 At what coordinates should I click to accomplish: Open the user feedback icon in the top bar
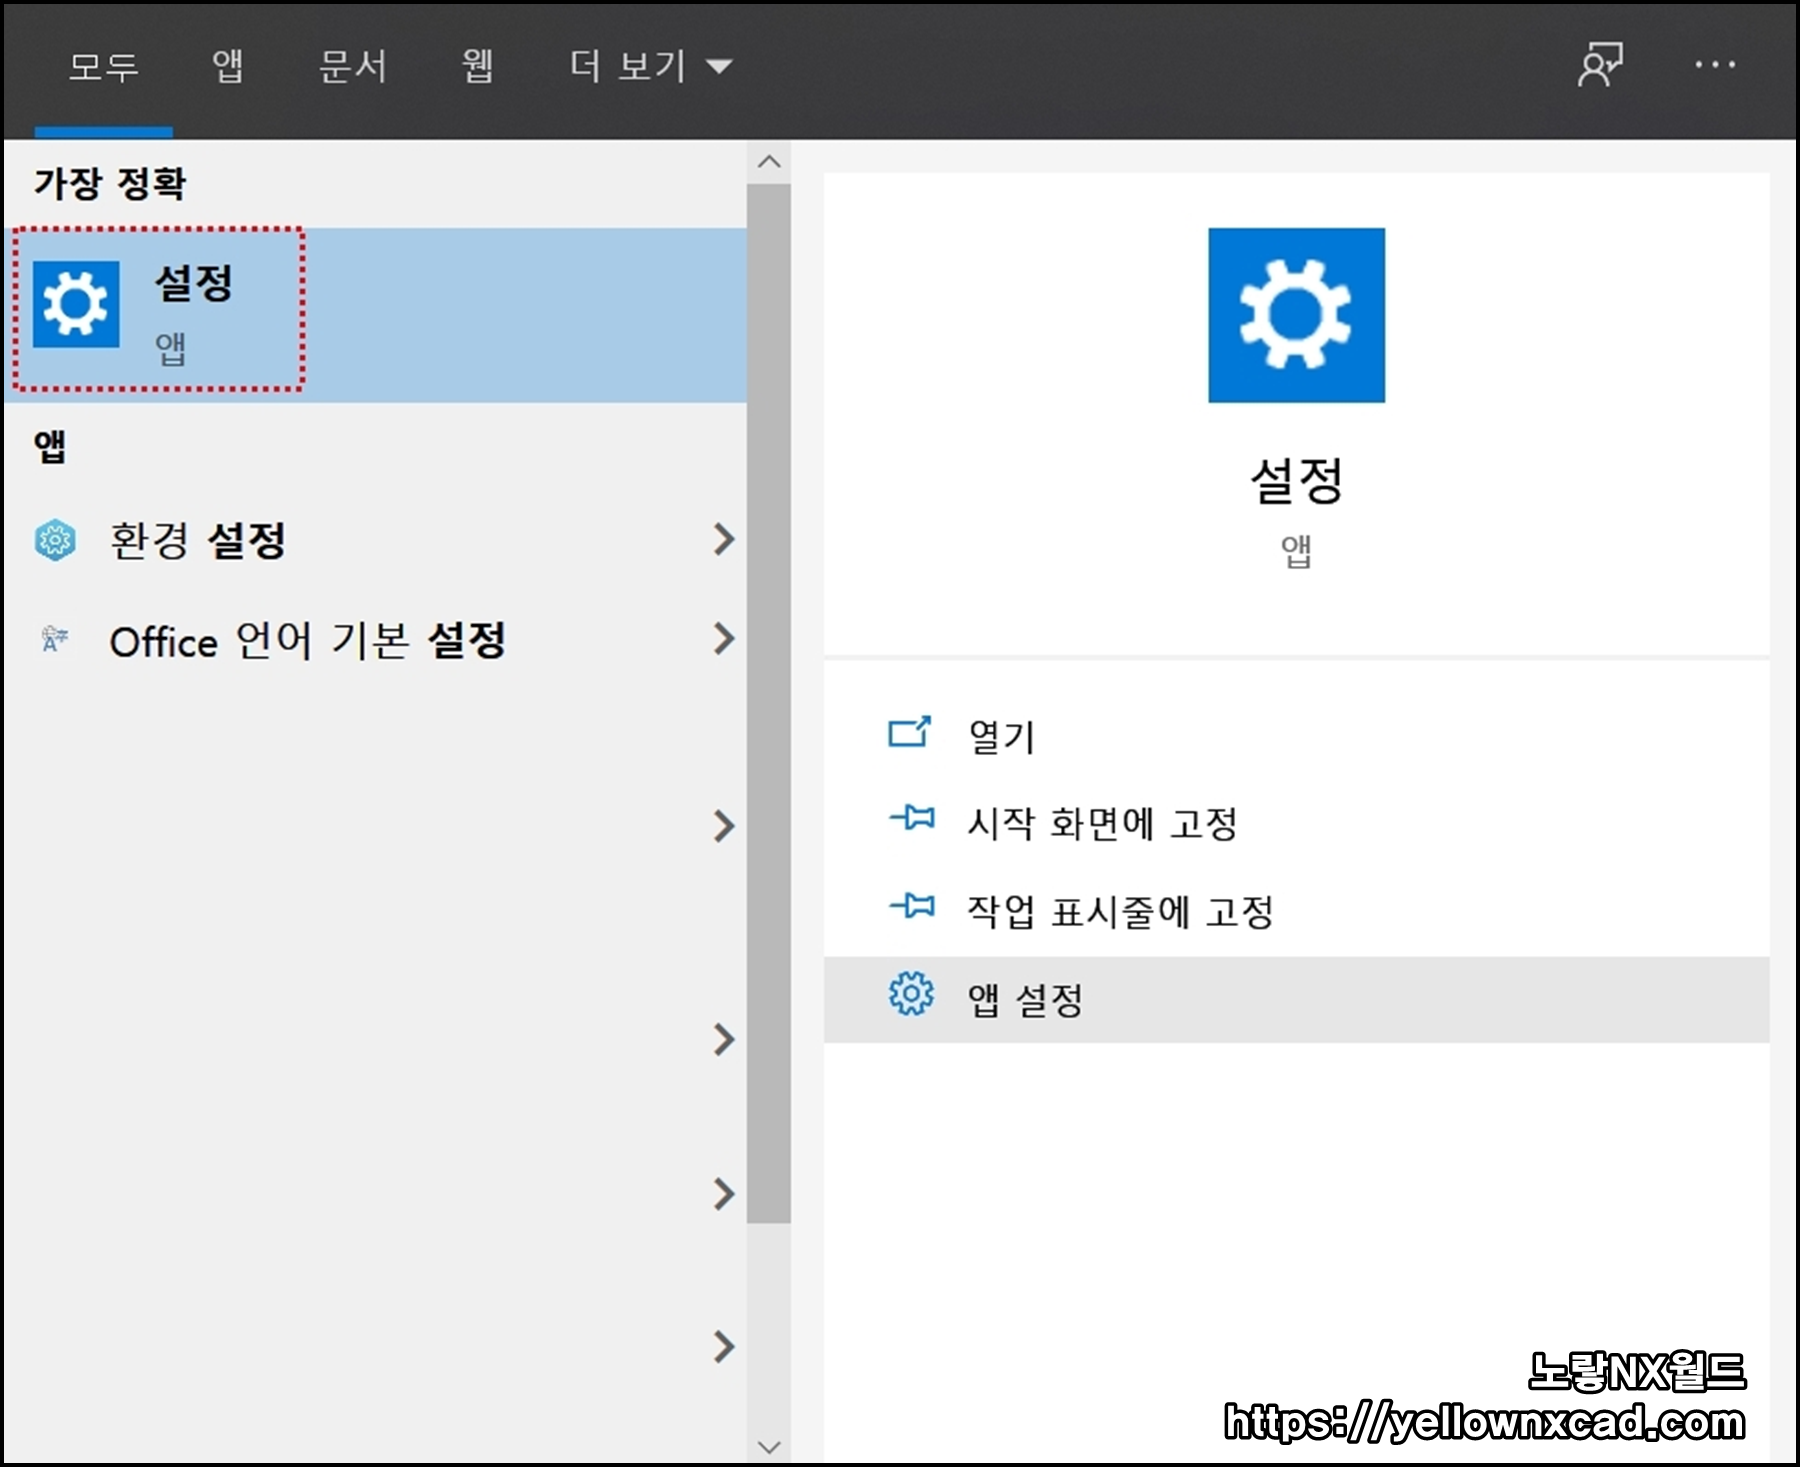coord(1600,65)
